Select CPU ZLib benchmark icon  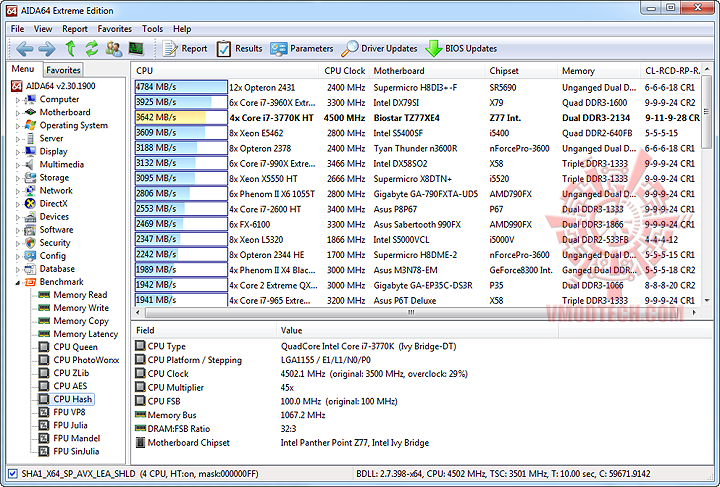[x=44, y=373]
